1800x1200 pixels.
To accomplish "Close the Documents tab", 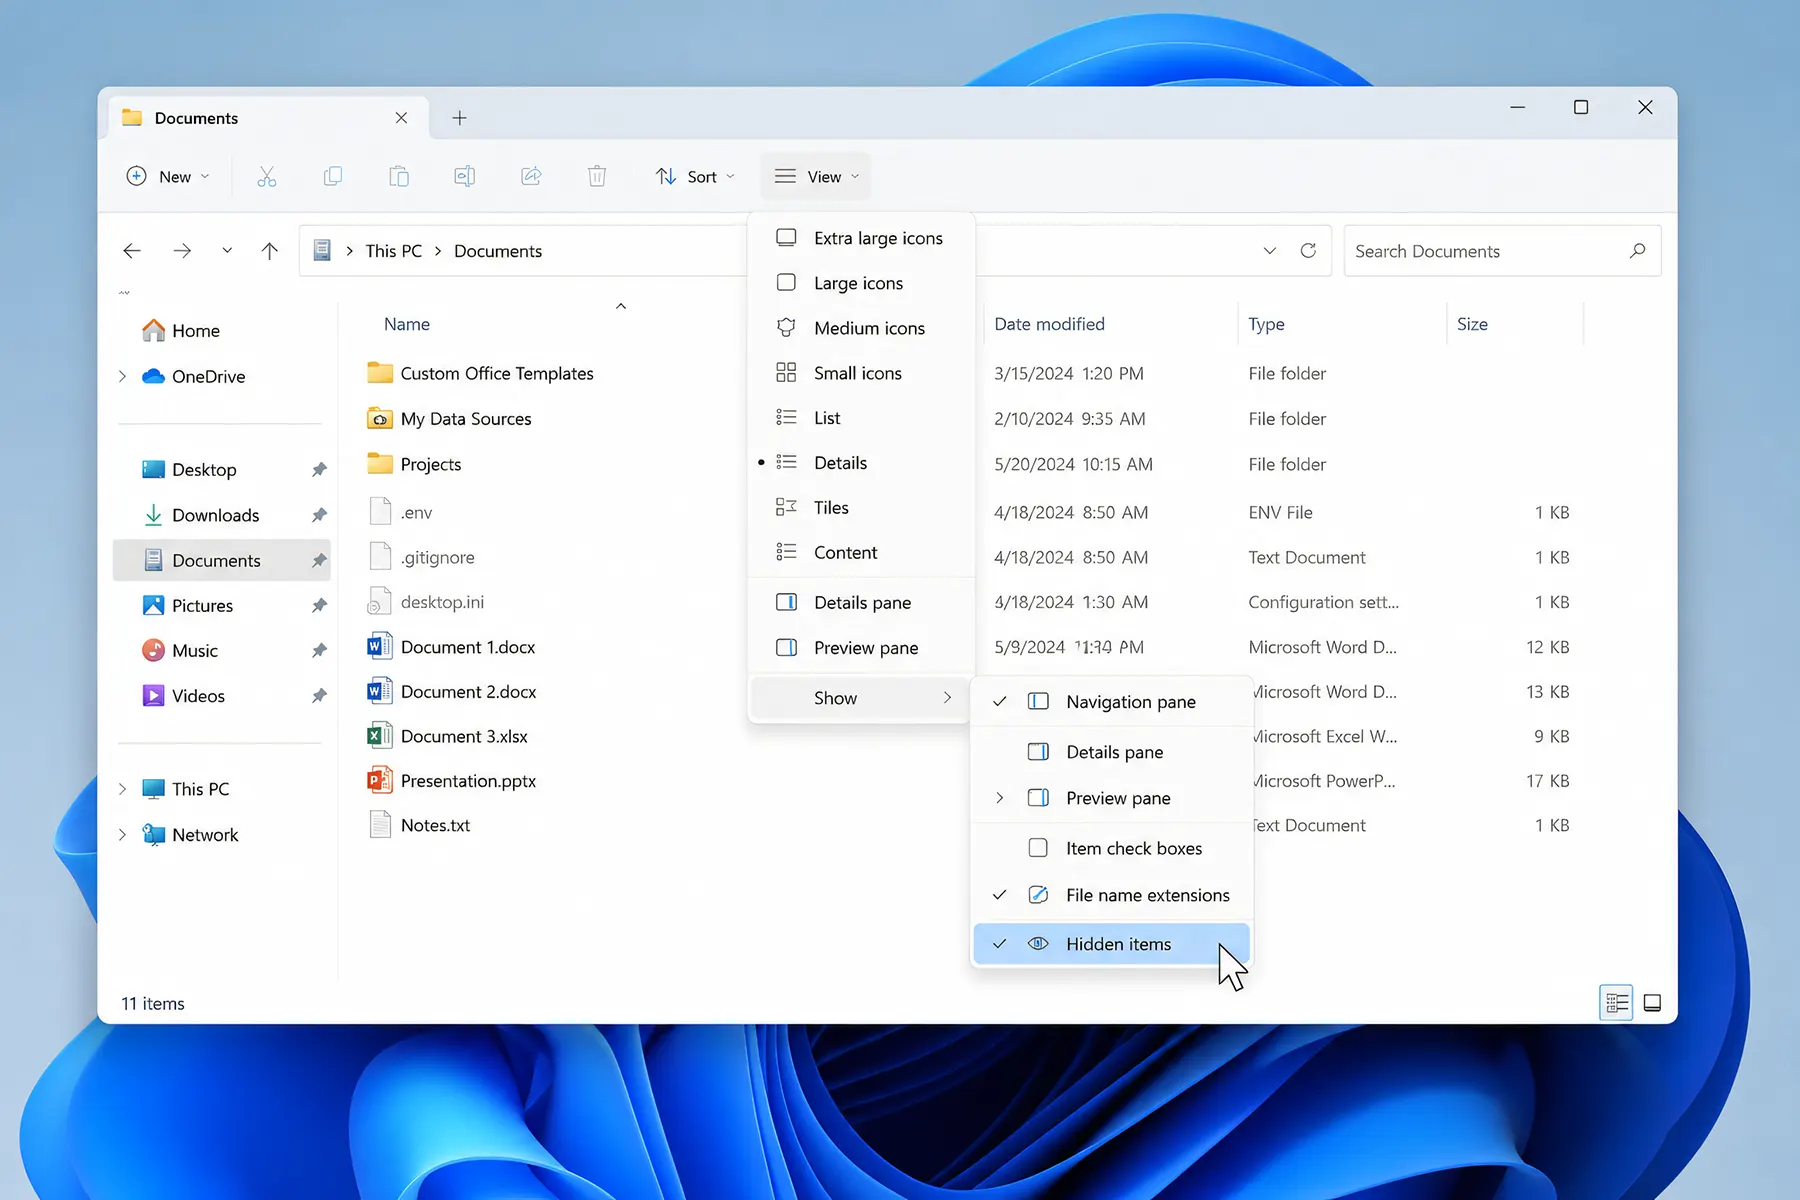I will point(401,118).
